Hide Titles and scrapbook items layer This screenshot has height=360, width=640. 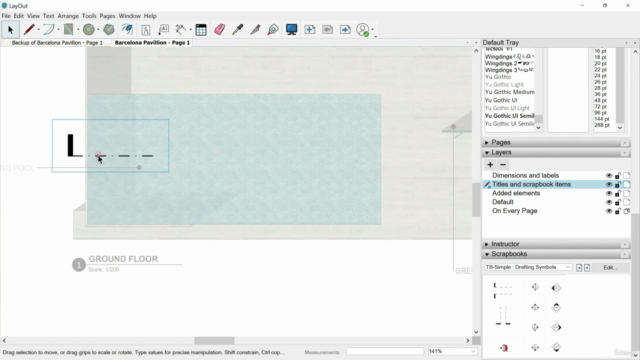coord(609,184)
